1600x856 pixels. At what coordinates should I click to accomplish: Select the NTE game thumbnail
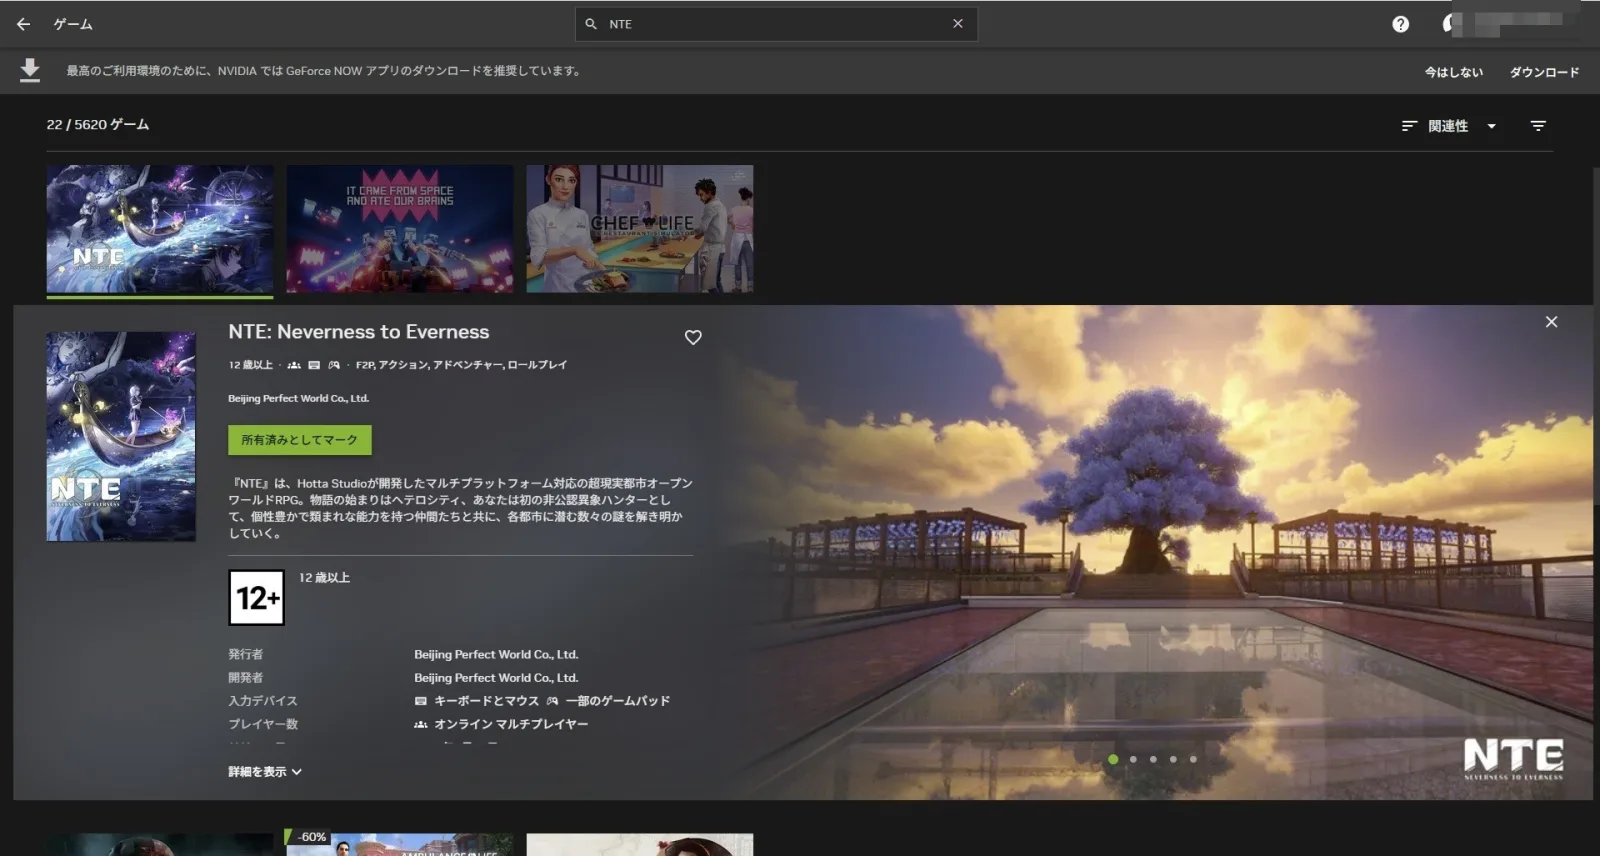pyautogui.click(x=160, y=229)
